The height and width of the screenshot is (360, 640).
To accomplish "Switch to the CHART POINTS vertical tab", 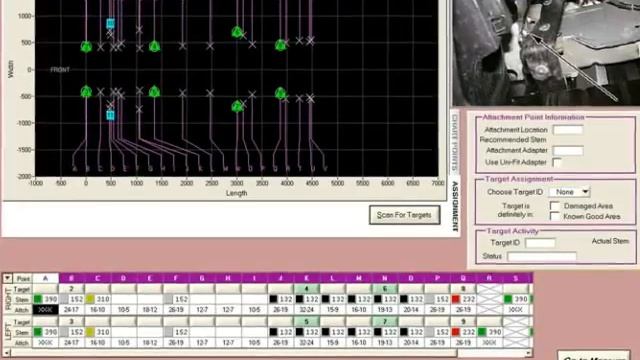I will [455, 142].
